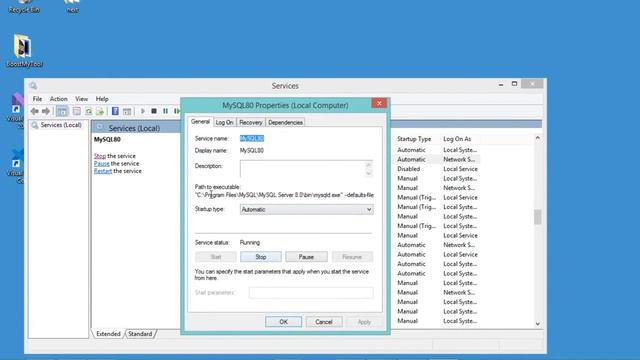Switch to the Recovery tab
Viewport: 640px width, 360px height.
point(251,122)
